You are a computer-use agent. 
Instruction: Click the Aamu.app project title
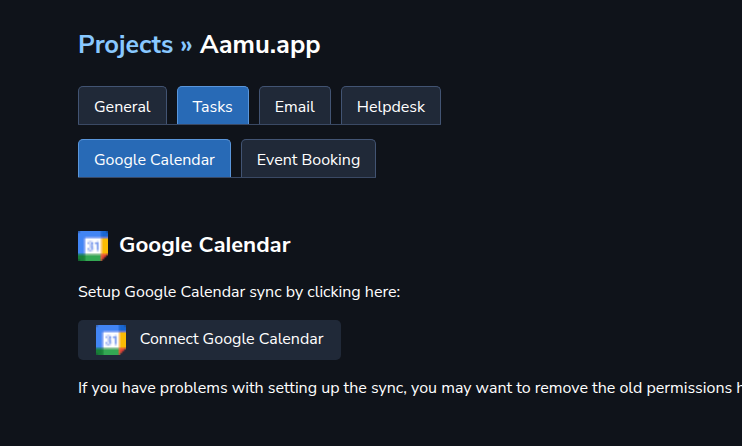tap(260, 45)
